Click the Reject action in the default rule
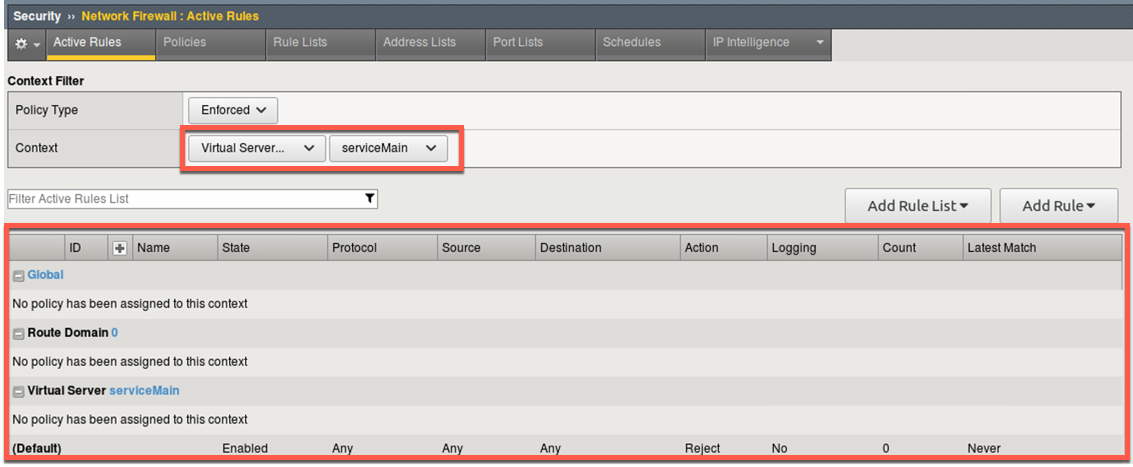Viewport: 1133px width, 467px height. 702,448
